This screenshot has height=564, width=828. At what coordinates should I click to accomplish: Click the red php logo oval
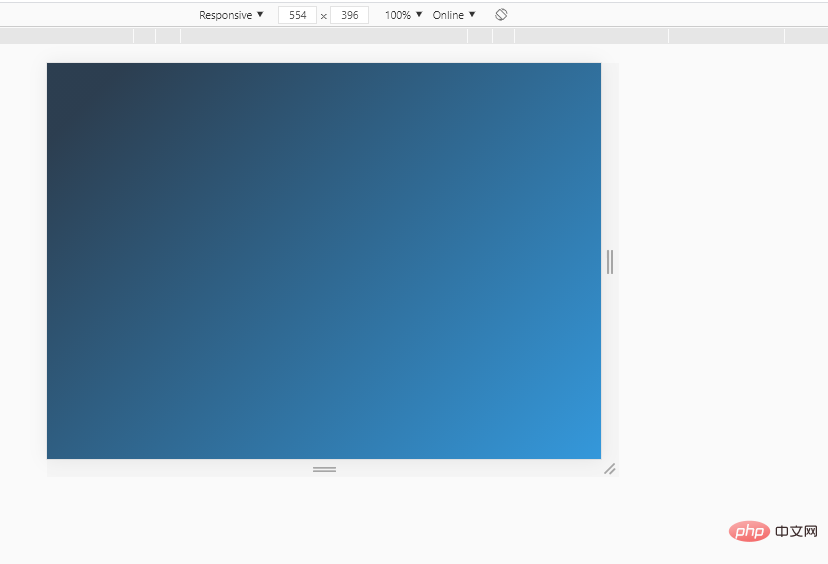[746, 531]
